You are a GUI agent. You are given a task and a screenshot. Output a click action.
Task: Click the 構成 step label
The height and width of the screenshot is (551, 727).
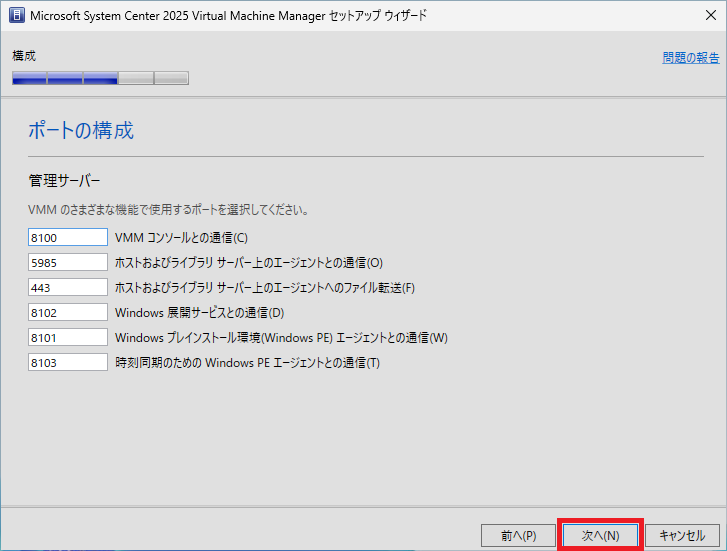pos(24,56)
